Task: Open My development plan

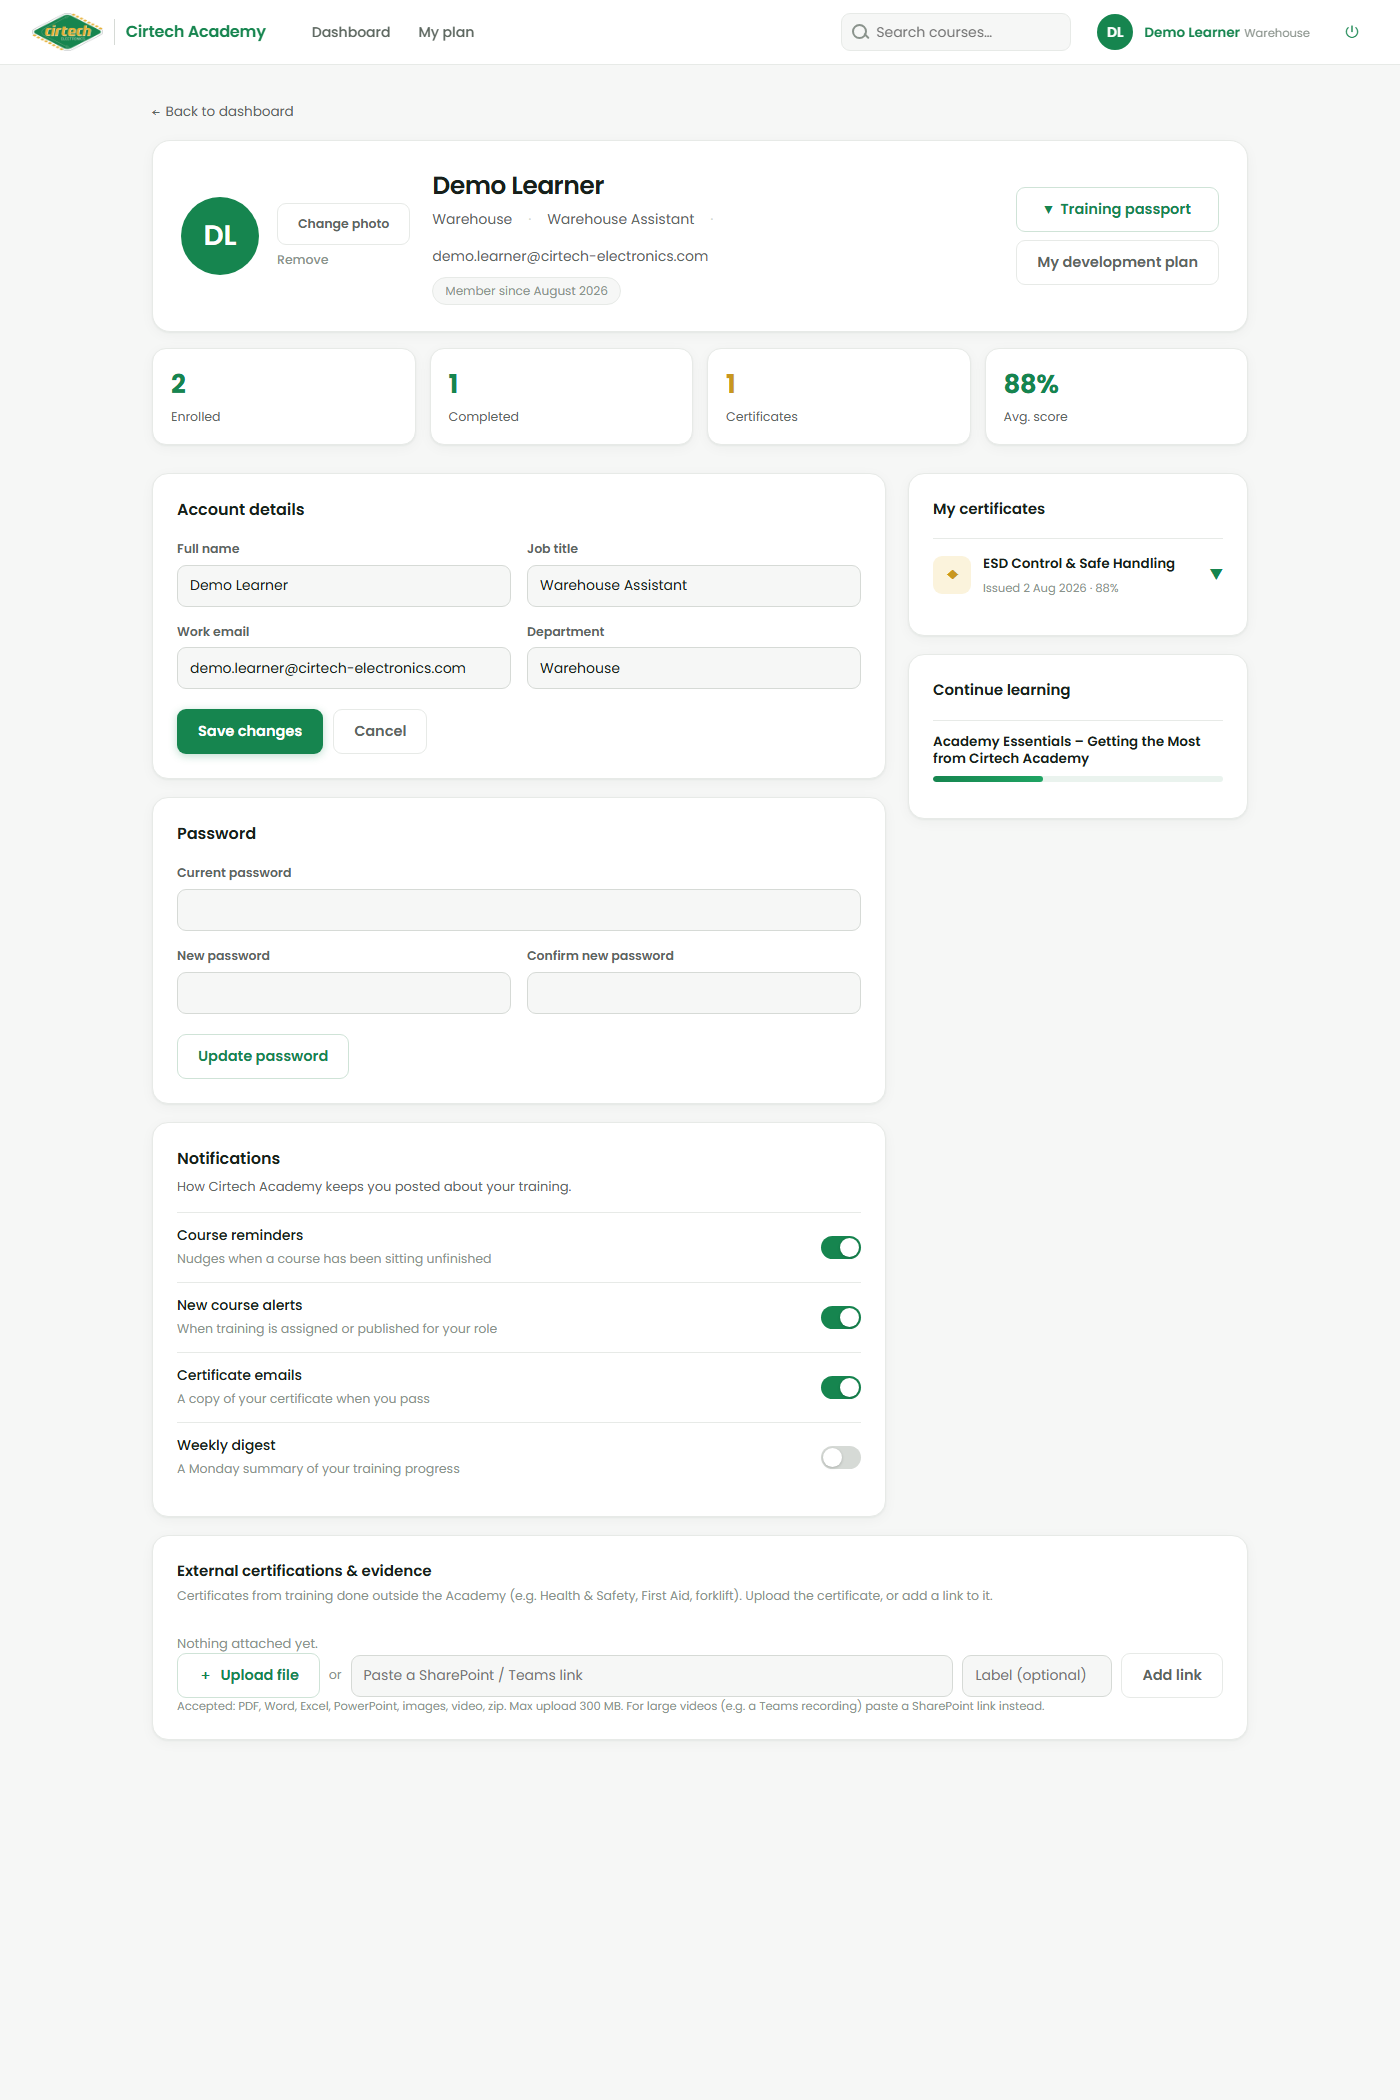Action: click(x=1117, y=262)
